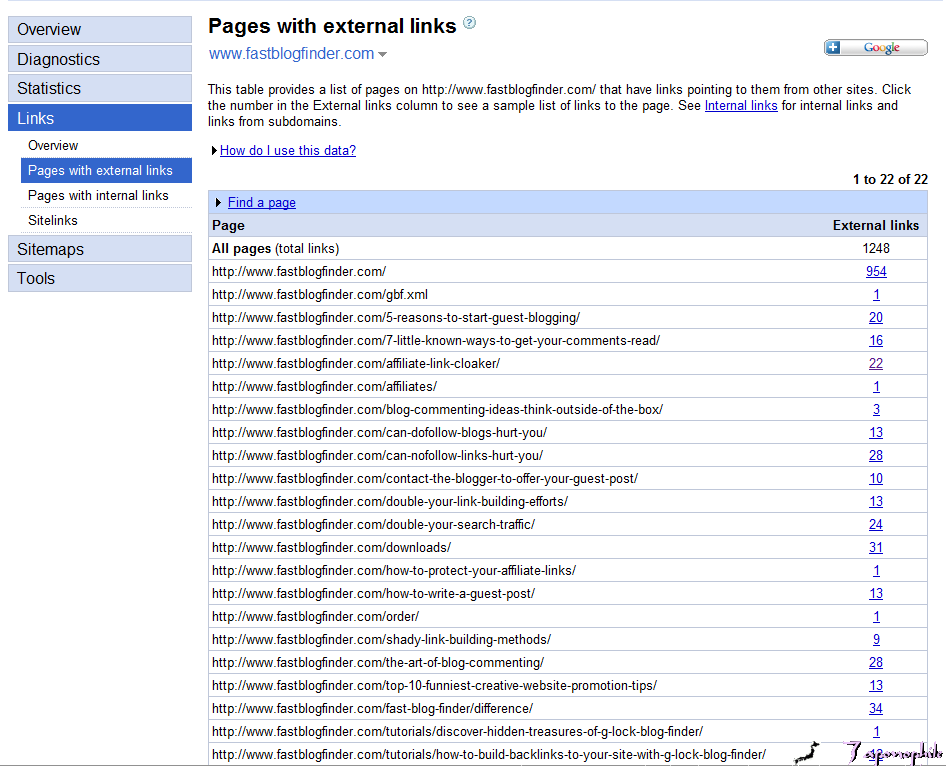Select the 'All pages (total links)' row text

coord(275,248)
